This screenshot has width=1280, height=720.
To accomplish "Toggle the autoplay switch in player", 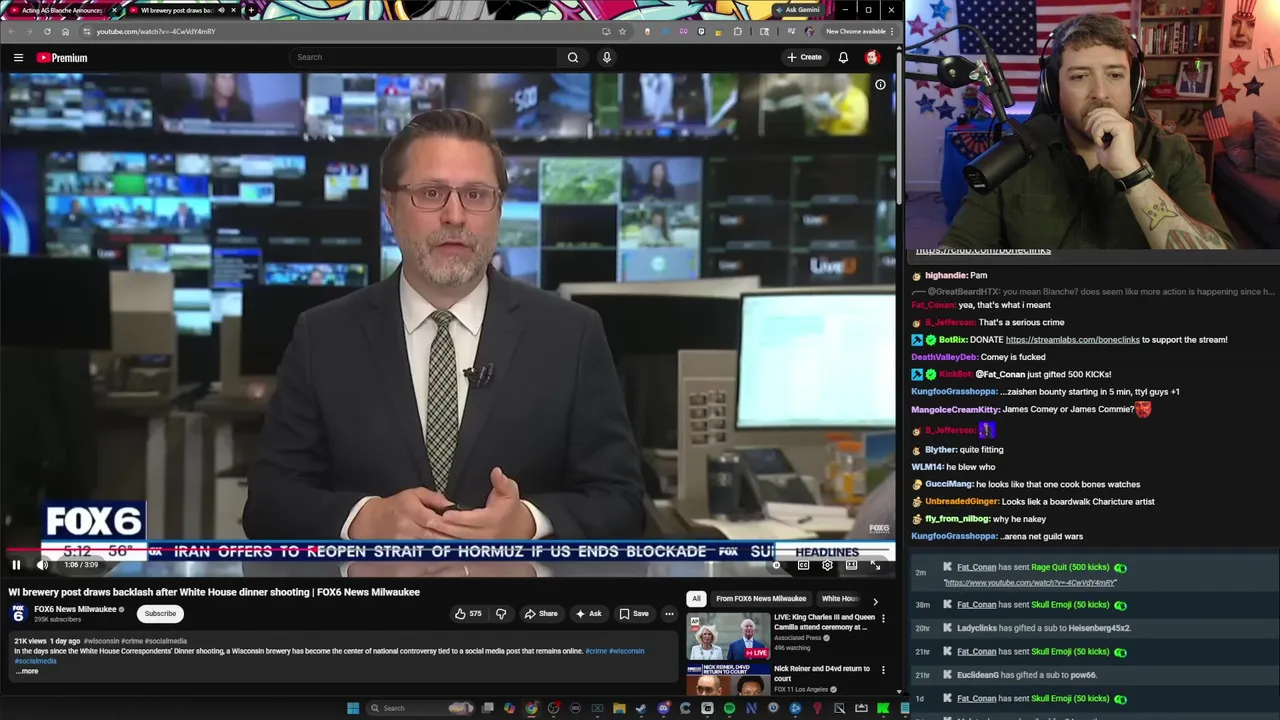I will [777, 565].
